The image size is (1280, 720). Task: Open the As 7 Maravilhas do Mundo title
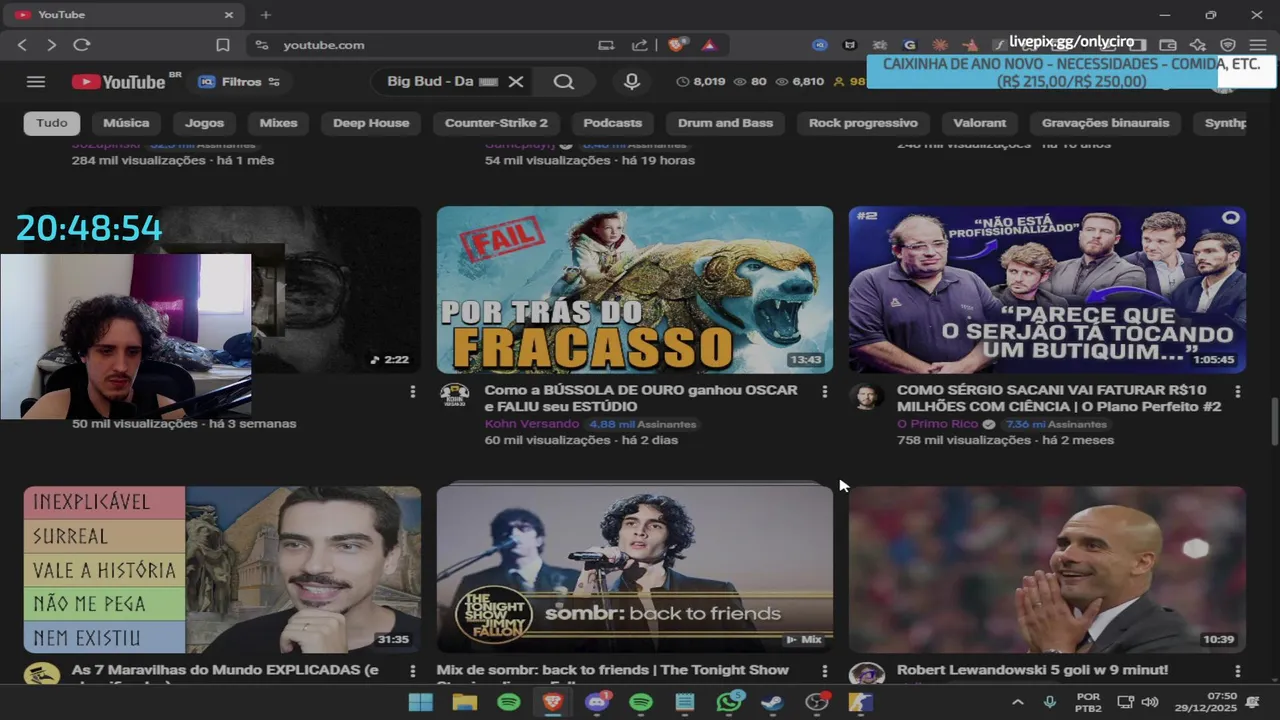pyautogui.click(x=225, y=670)
